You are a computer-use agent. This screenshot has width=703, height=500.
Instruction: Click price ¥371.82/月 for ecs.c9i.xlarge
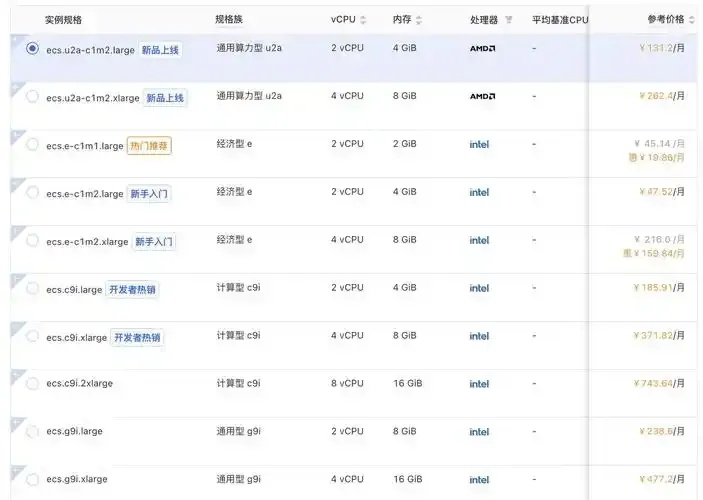tap(659, 335)
